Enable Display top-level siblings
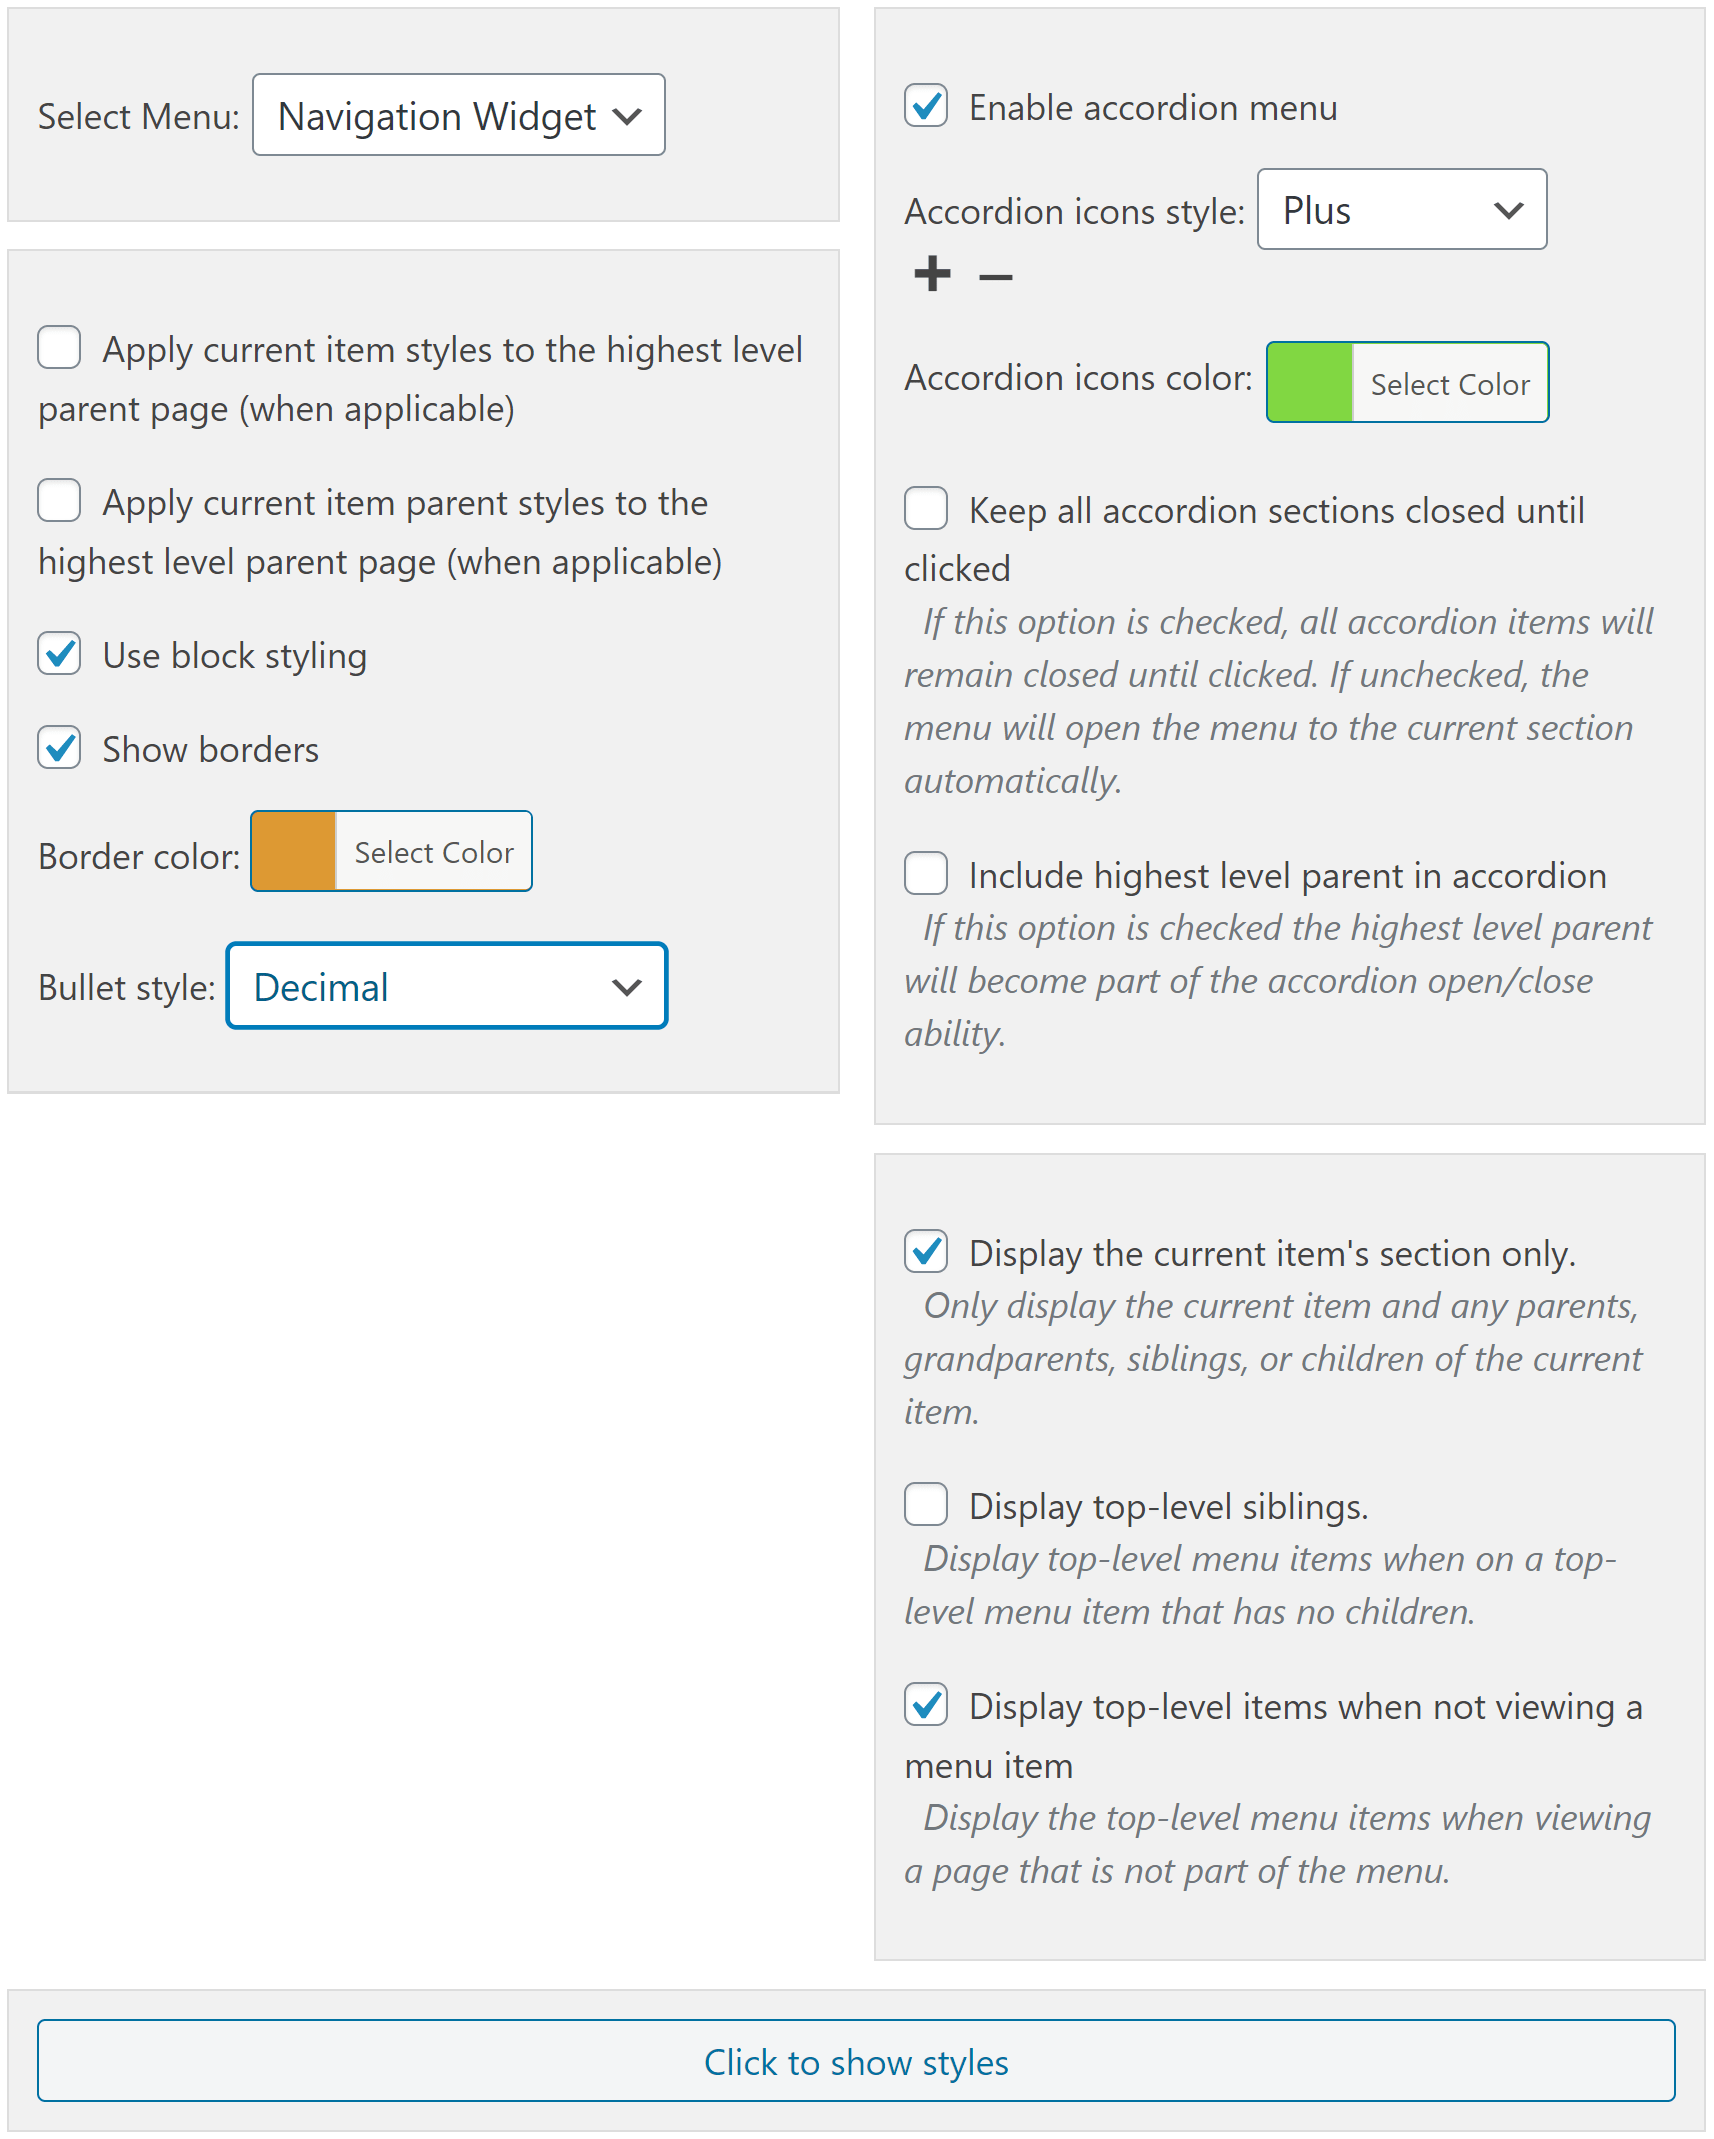Screen dimensions: 1714x2139 925,1505
